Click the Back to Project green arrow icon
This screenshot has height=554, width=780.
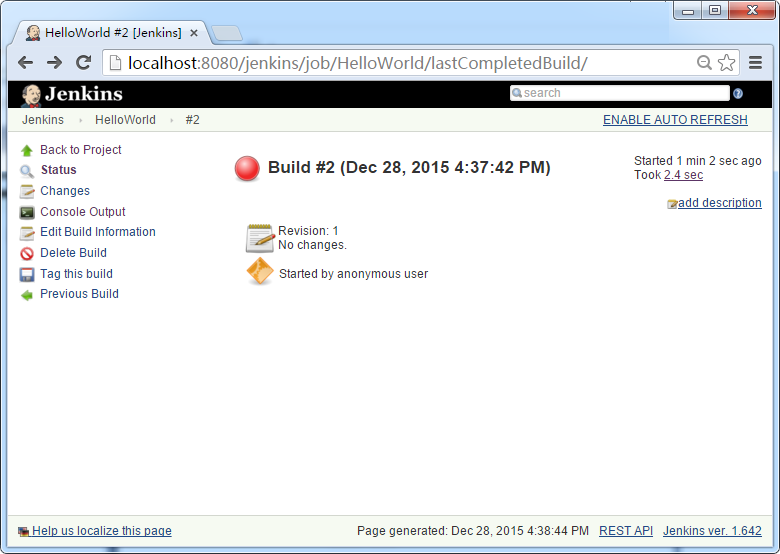[27, 150]
